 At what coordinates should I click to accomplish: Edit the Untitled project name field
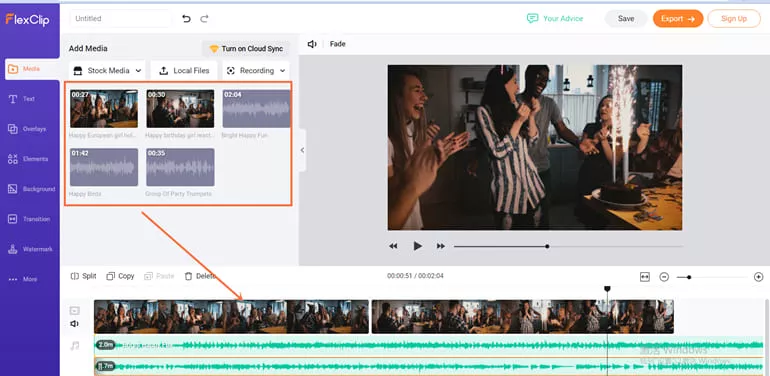click(x=121, y=19)
